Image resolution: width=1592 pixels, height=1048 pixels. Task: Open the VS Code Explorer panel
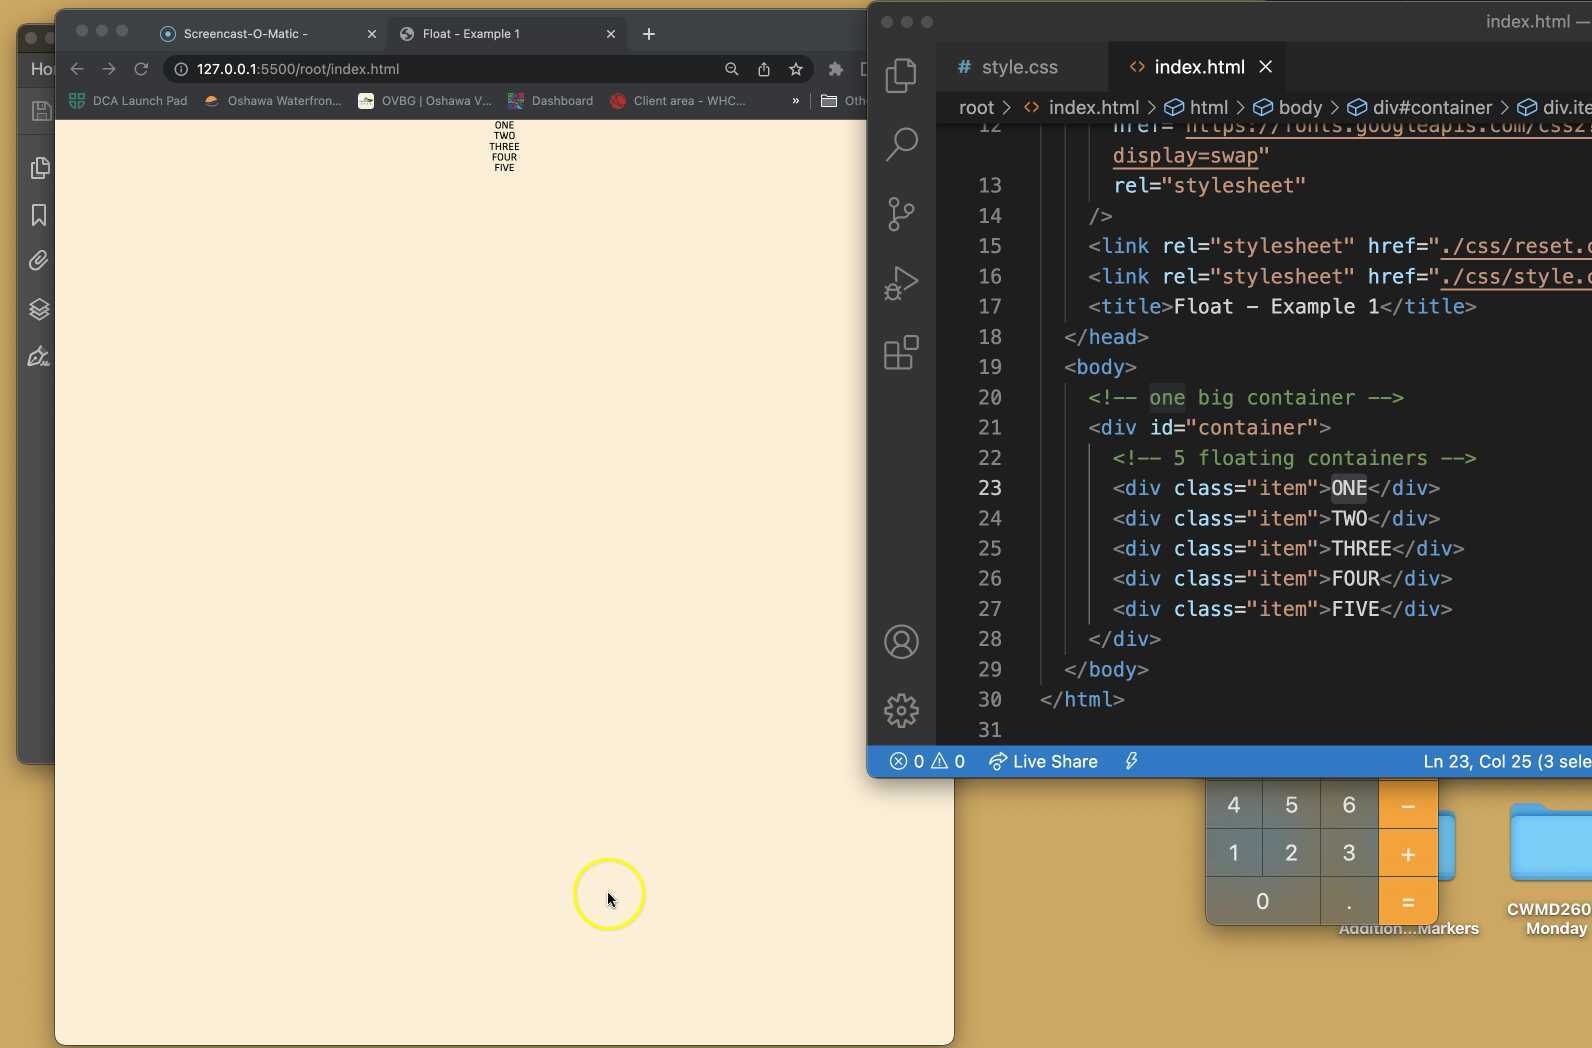tap(901, 76)
